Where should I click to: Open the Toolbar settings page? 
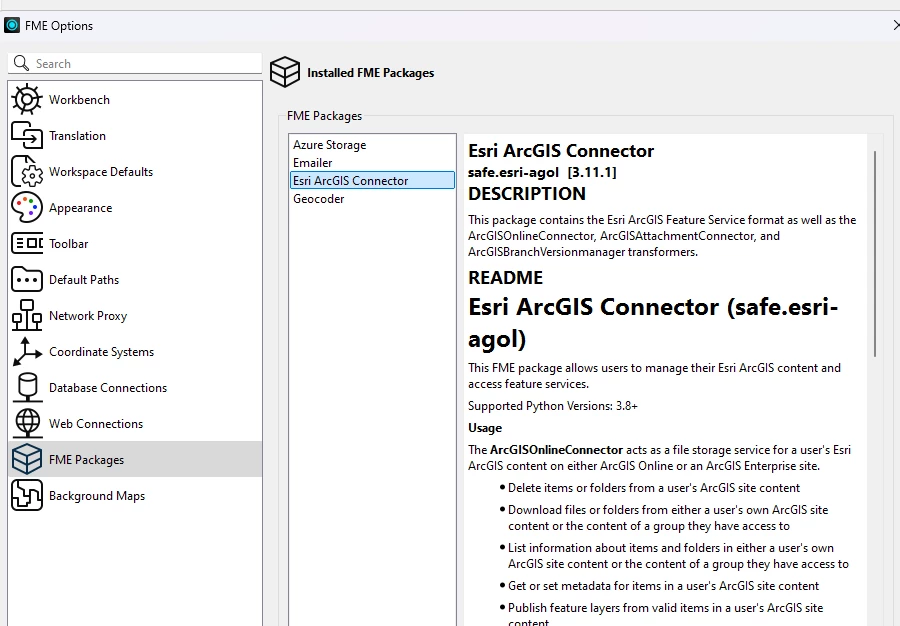click(135, 243)
